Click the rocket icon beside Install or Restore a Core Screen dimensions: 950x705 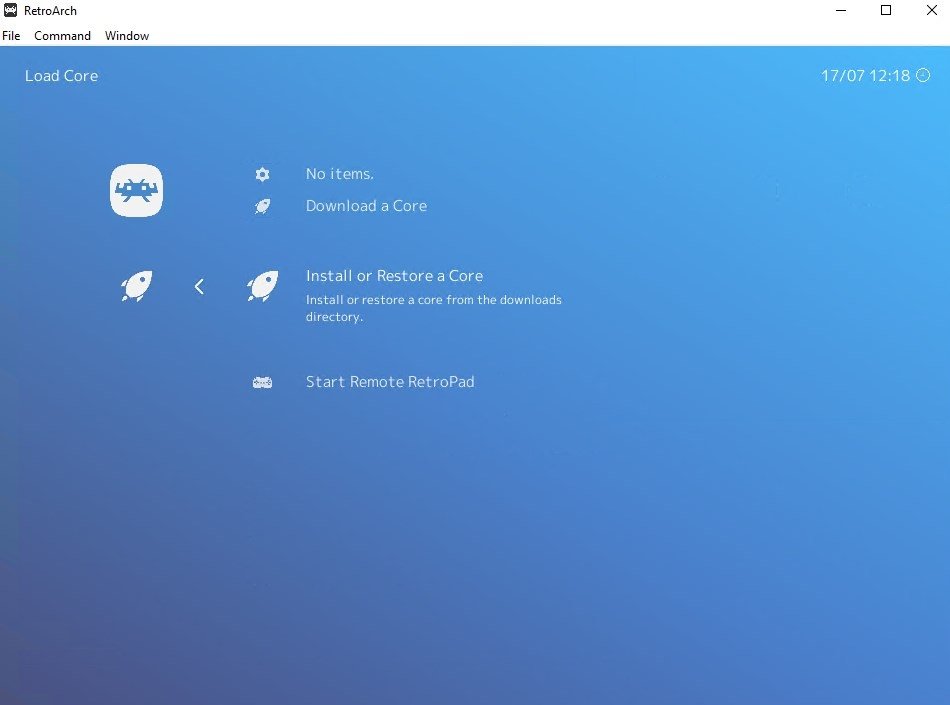(262, 286)
